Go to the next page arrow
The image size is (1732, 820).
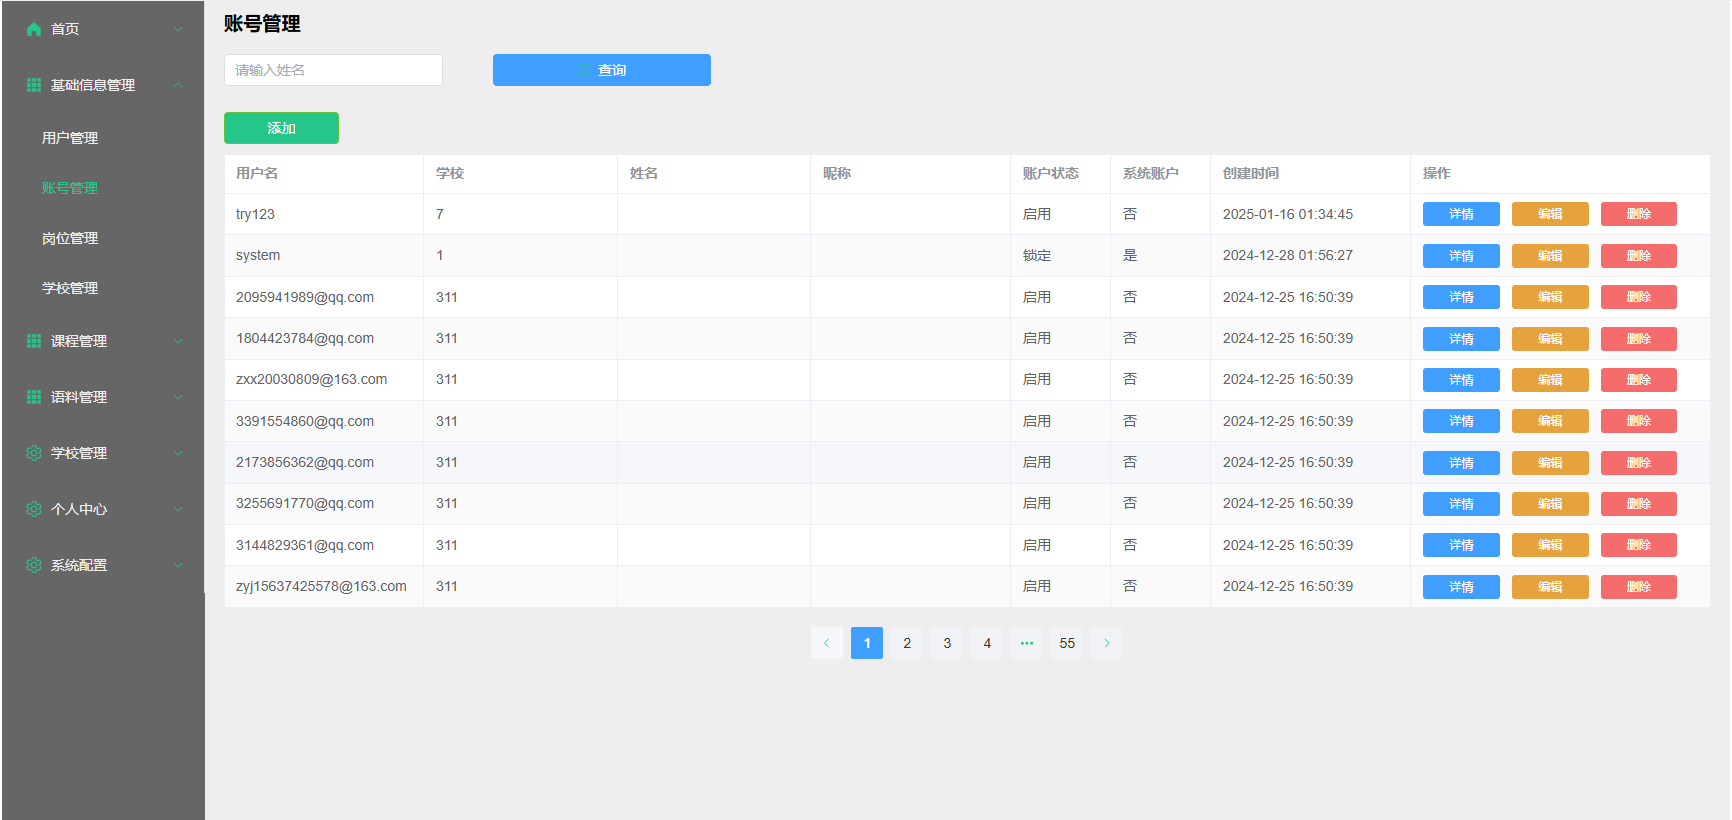(x=1107, y=643)
